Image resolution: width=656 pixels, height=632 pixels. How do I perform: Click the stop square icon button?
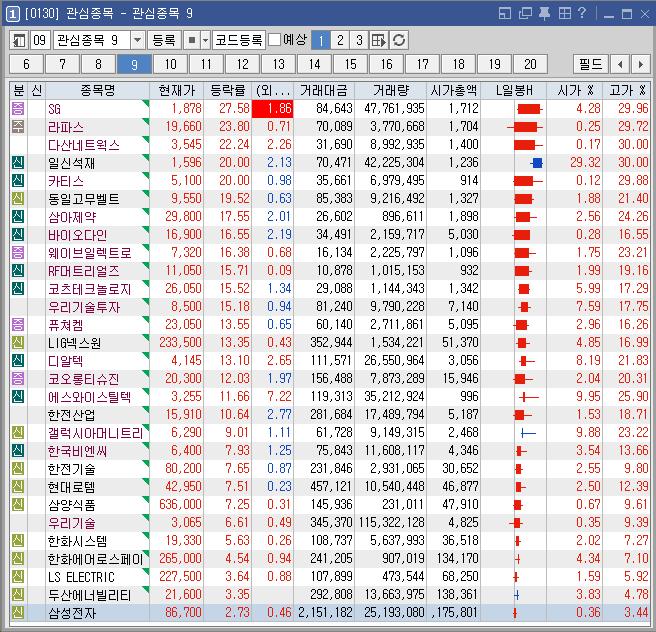(192, 41)
